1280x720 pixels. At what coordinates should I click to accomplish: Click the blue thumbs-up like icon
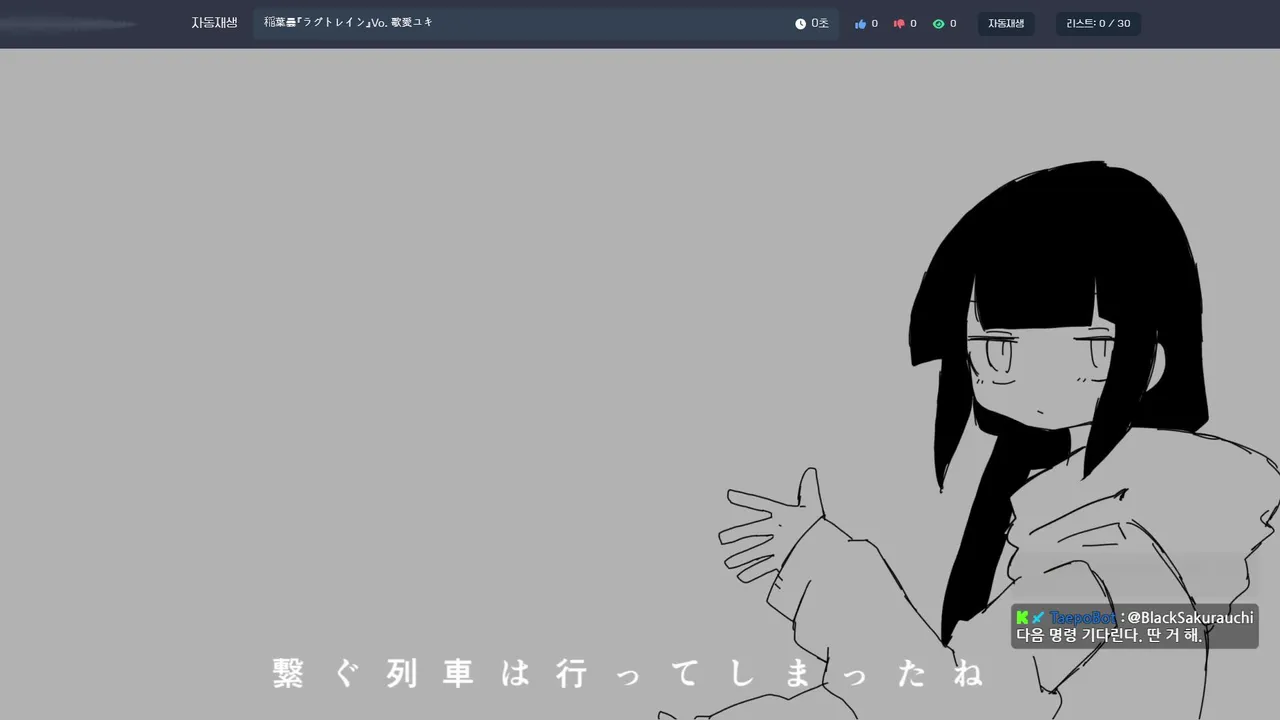point(860,24)
